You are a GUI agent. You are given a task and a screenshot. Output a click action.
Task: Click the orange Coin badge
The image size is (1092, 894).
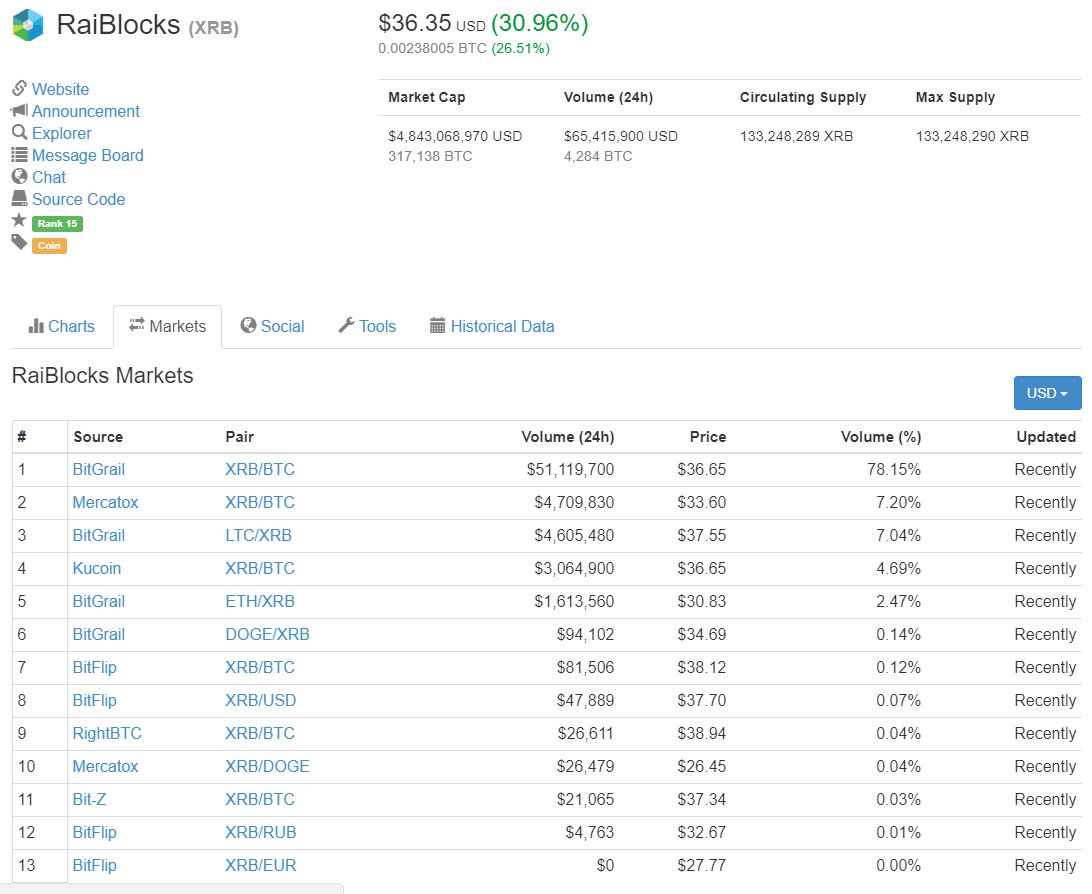tap(49, 246)
